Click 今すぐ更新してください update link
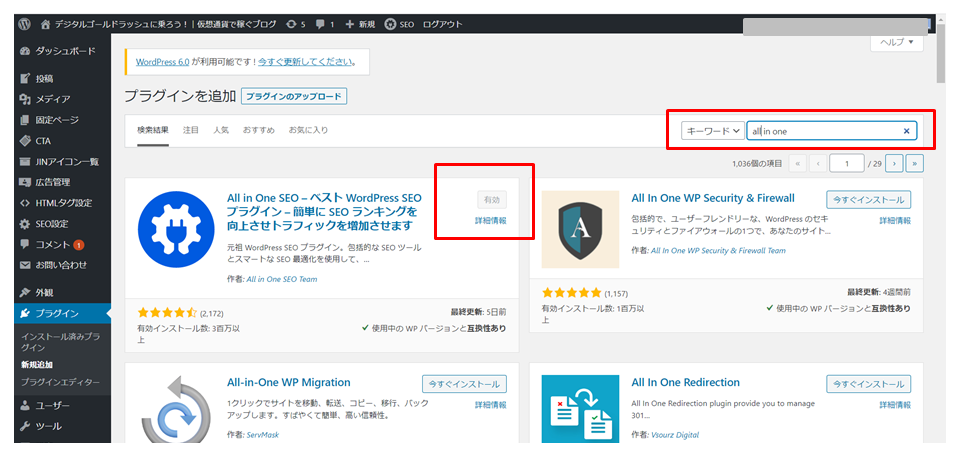The height and width of the screenshot is (456, 960). pyautogui.click(x=305, y=62)
